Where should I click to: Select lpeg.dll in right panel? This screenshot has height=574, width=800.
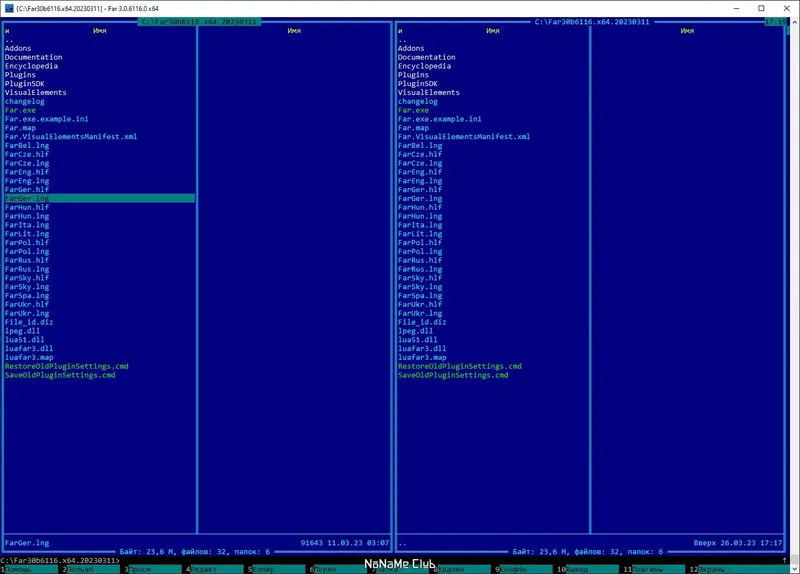pyautogui.click(x=415, y=331)
